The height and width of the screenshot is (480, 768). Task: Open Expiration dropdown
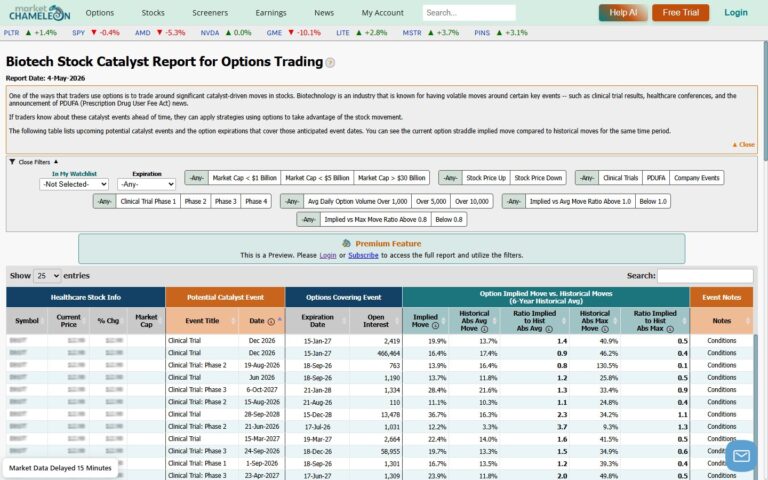146,184
